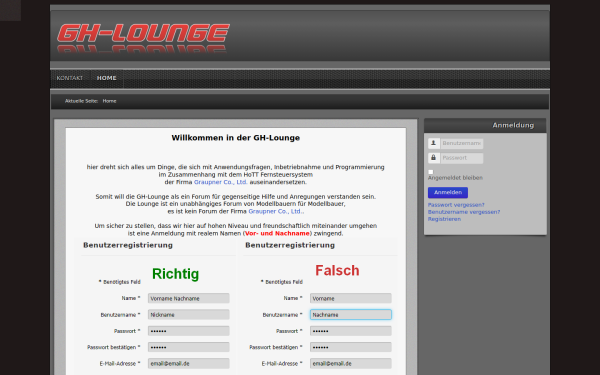
Task: Click the Willkommen in der GH-Lounge heading
Action: point(236,138)
